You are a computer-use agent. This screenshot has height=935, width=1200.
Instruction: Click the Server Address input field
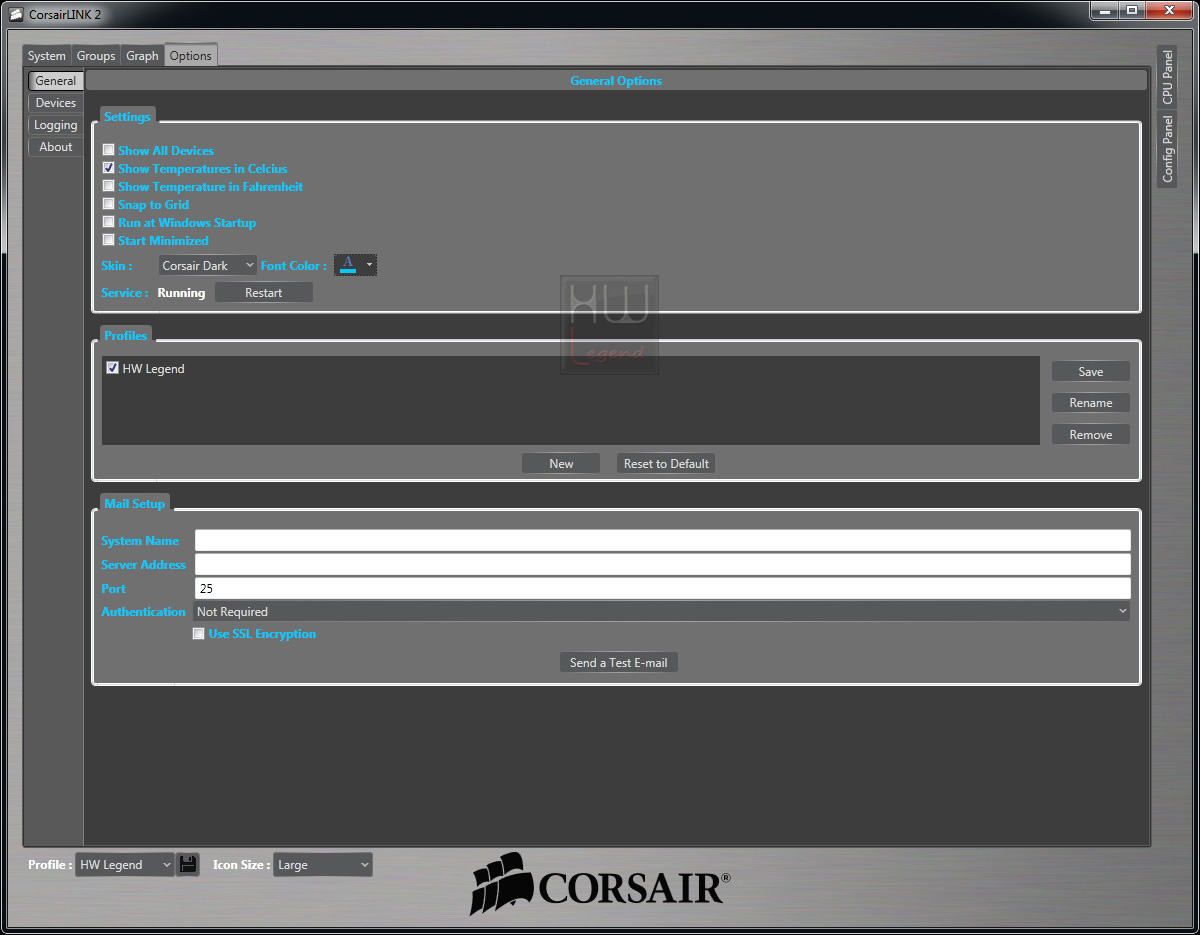pos(663,565)
